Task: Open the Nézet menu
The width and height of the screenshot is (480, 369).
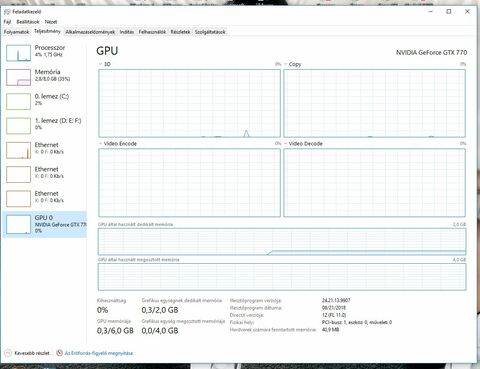Action: click(51, 22)
